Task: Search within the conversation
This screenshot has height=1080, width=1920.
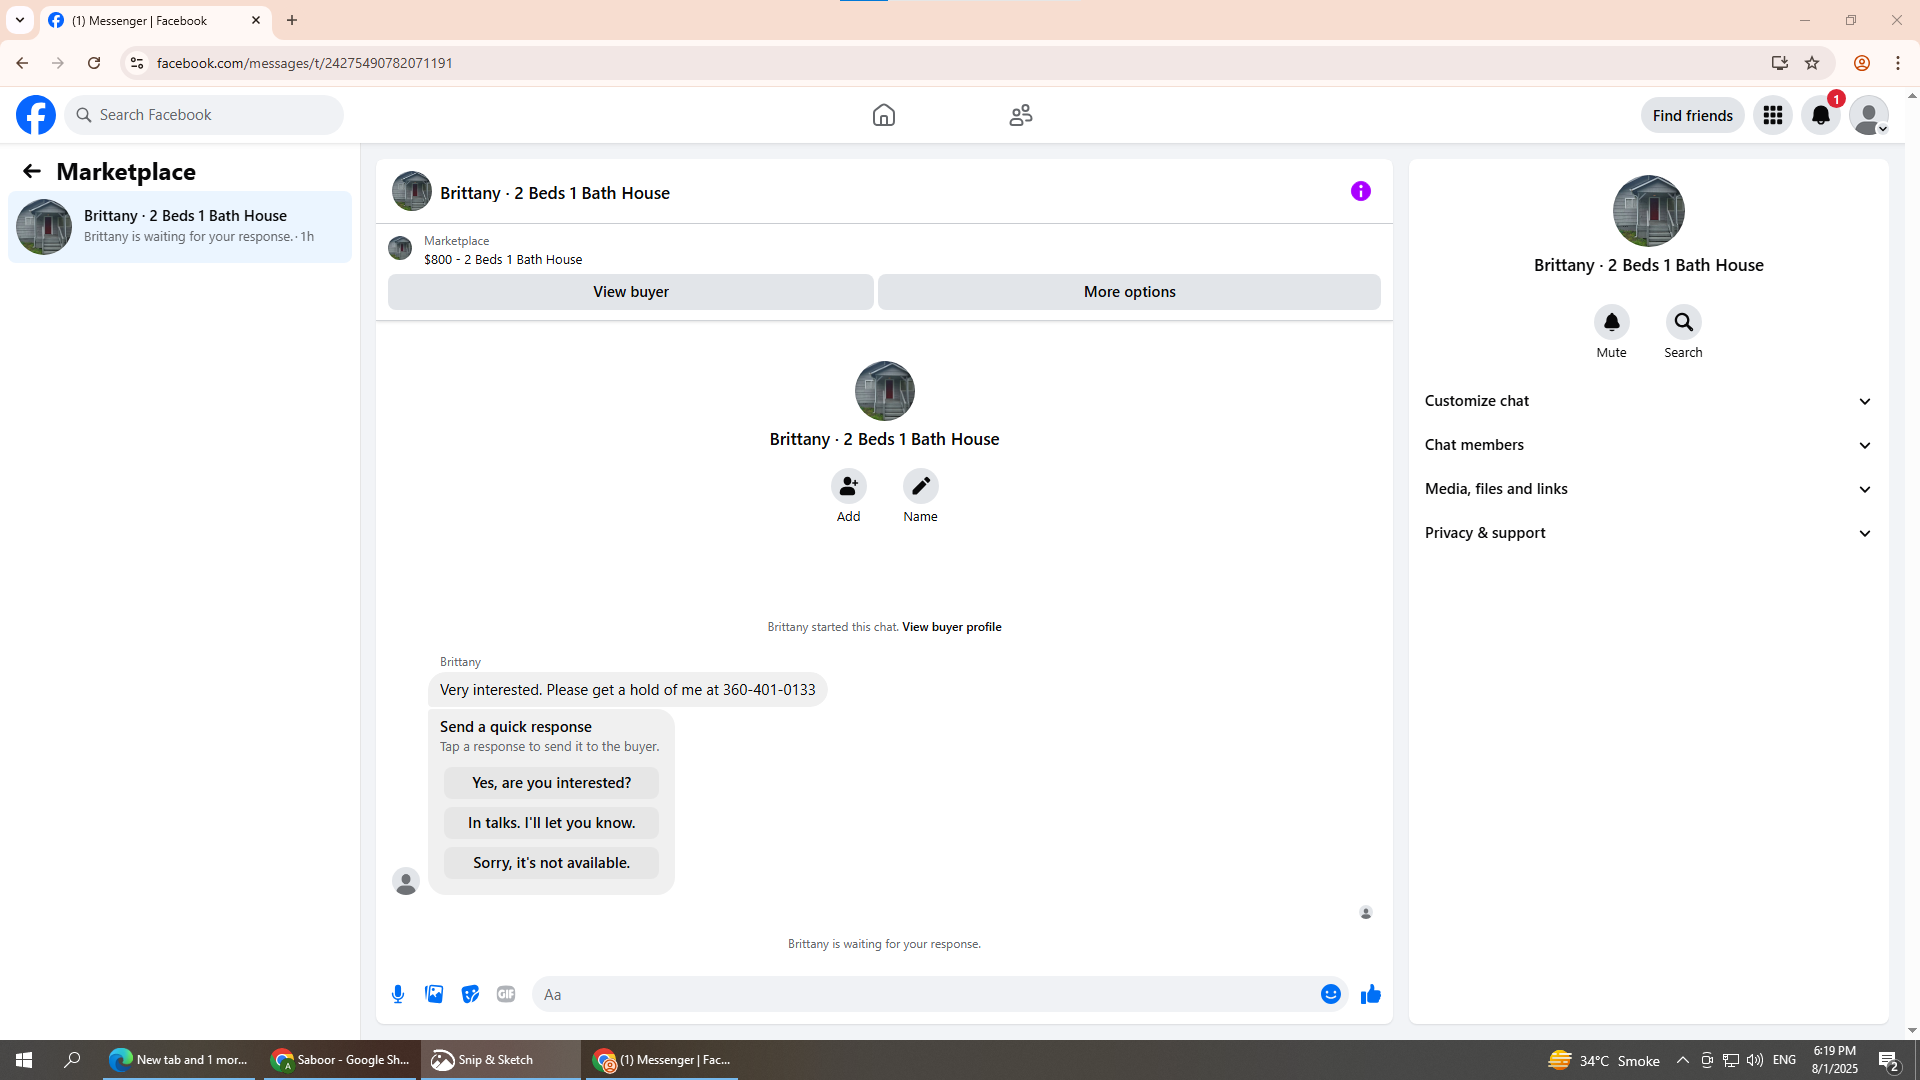Action: (1683, 322)
